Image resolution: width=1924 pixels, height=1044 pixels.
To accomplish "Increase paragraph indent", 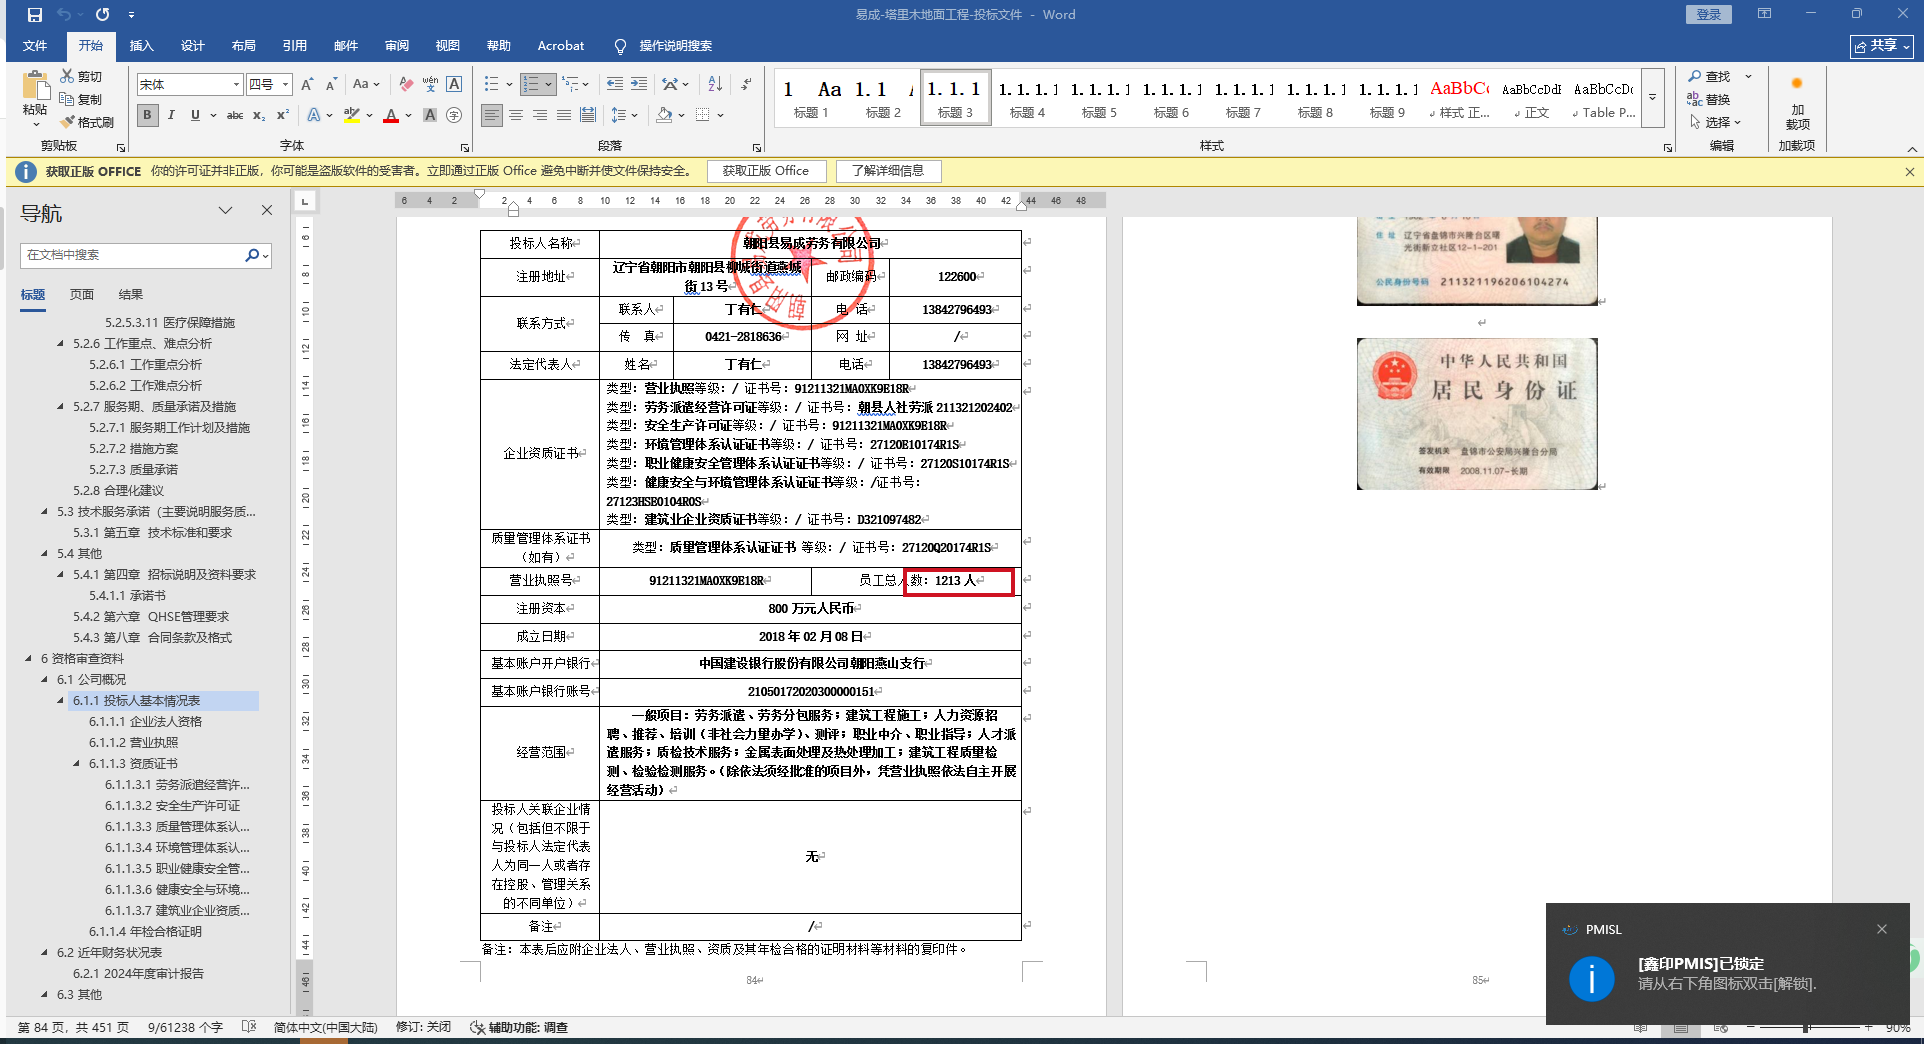I will [x=639, y=84].
